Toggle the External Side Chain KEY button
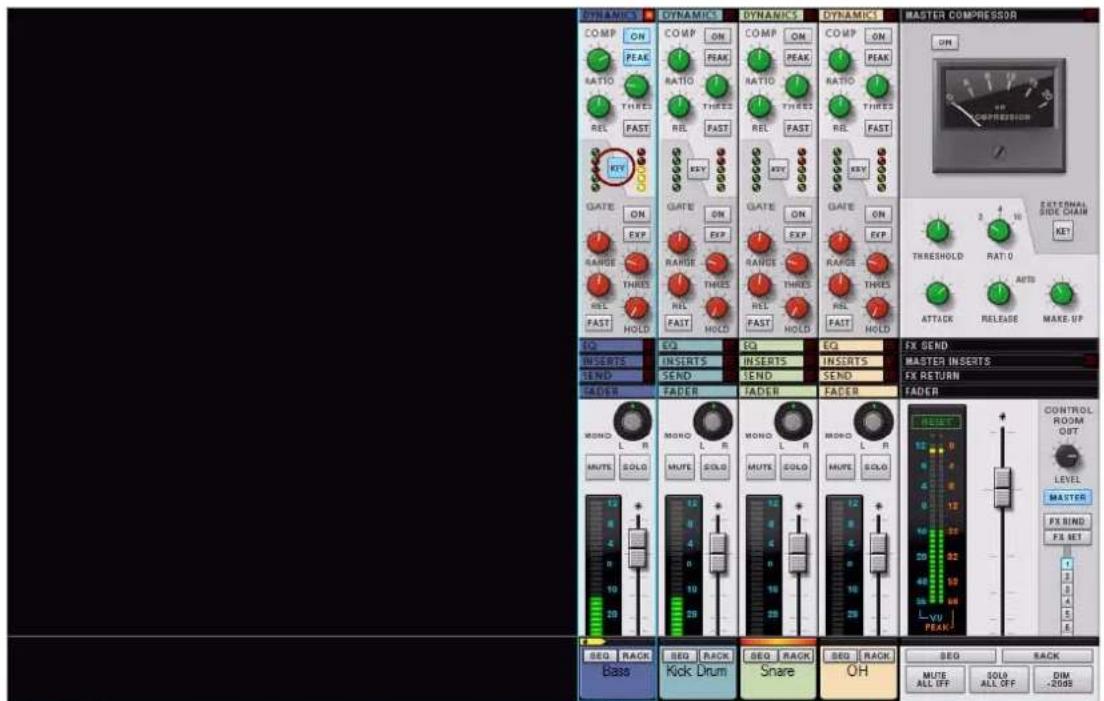Viewport: 1104px width, 701px height. [1063, 231]
